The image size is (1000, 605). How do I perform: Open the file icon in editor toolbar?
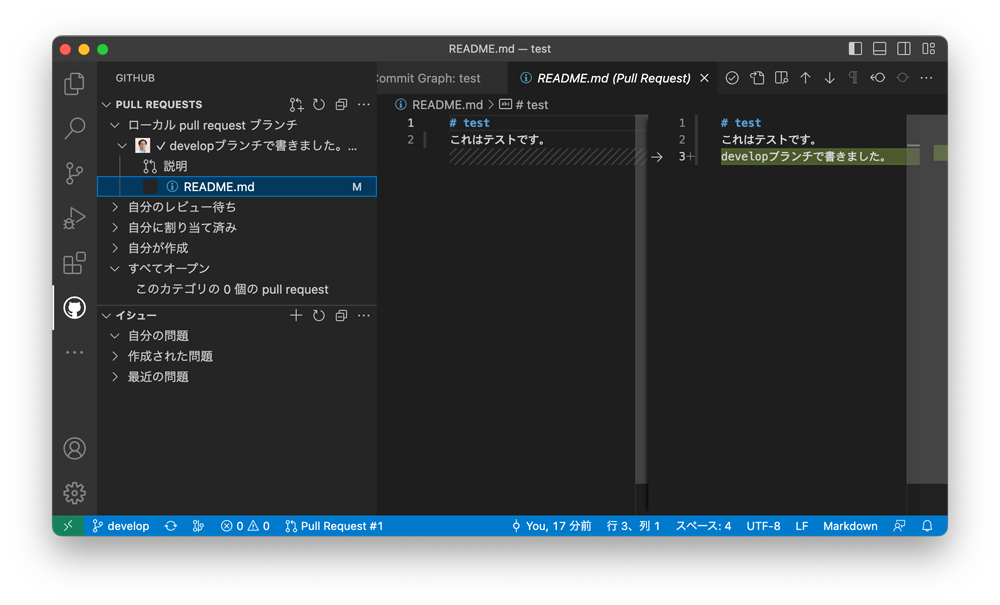point(757,78)
